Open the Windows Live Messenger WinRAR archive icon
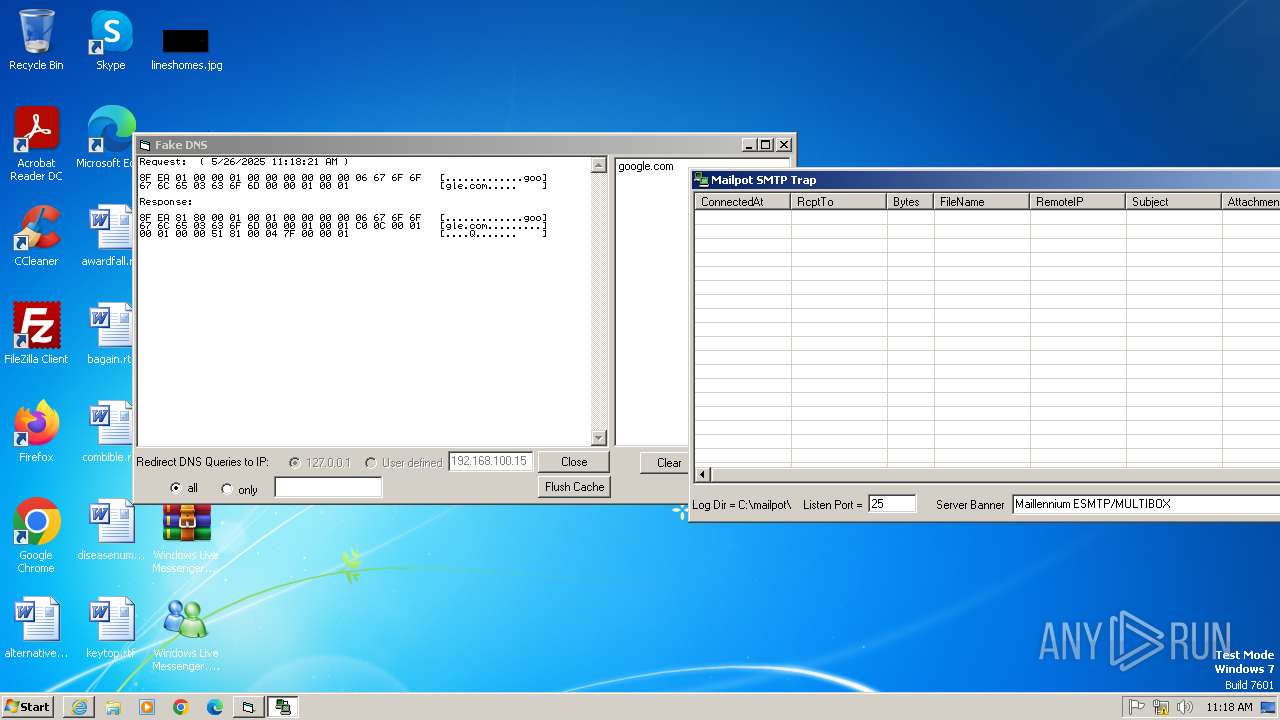Viewport: 1280px width, 720px height. pyautogui.click(x=186, y=538)
